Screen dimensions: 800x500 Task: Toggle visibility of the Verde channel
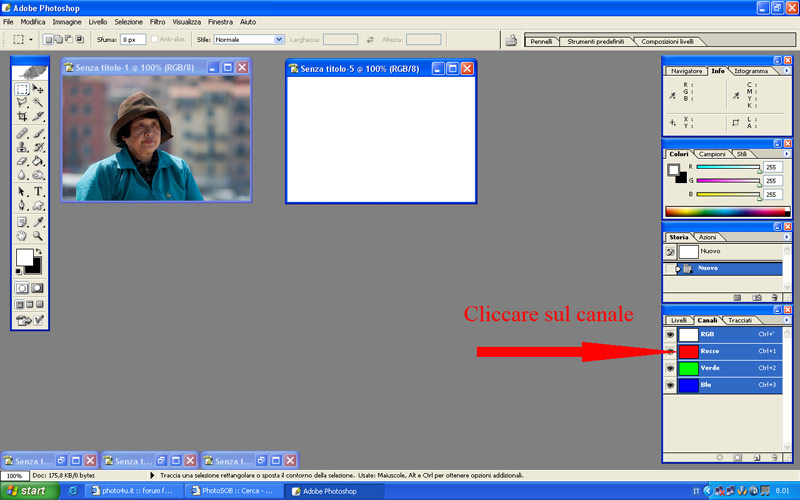(670, 368)
